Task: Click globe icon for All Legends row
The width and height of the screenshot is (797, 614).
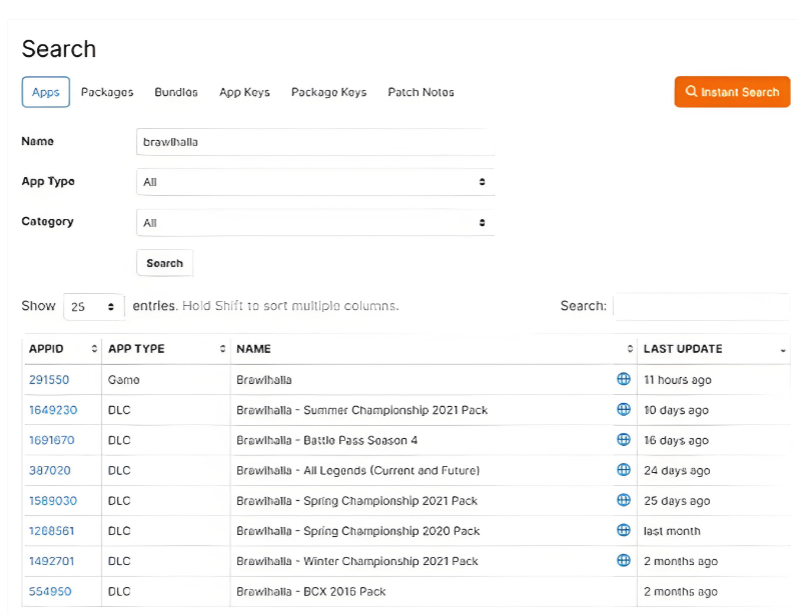Action: pos(623,470)
